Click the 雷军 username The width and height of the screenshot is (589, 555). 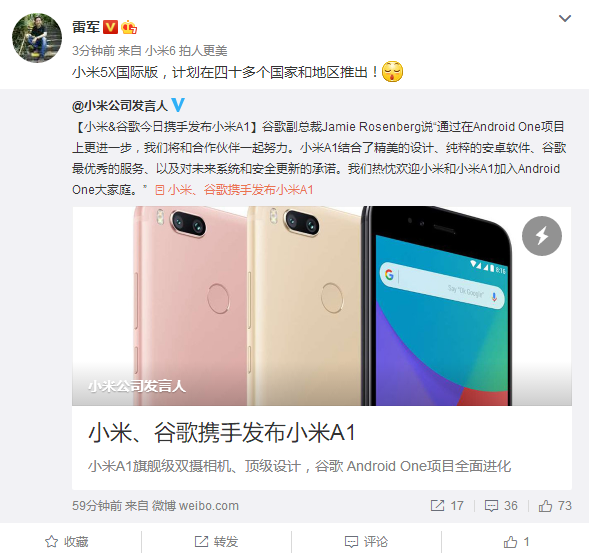[86, 27]
